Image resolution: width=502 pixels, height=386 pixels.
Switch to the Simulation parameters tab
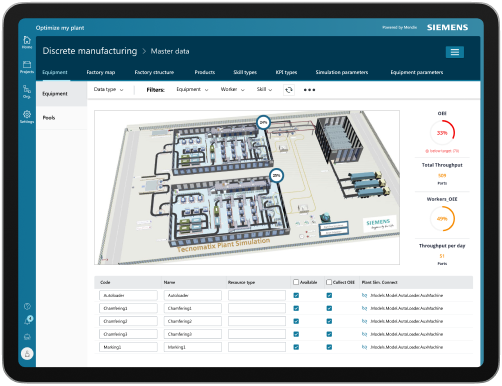pos(342,72)
